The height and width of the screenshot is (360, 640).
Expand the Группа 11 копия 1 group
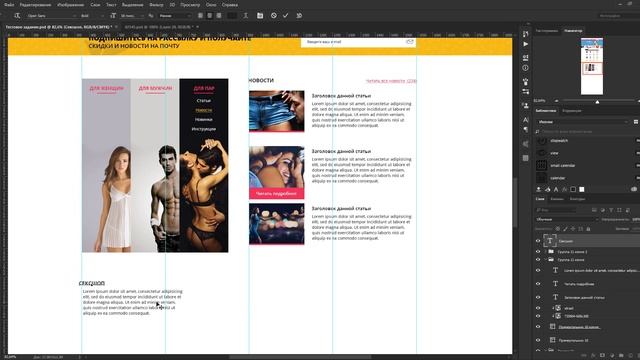[x=545, y=251]
